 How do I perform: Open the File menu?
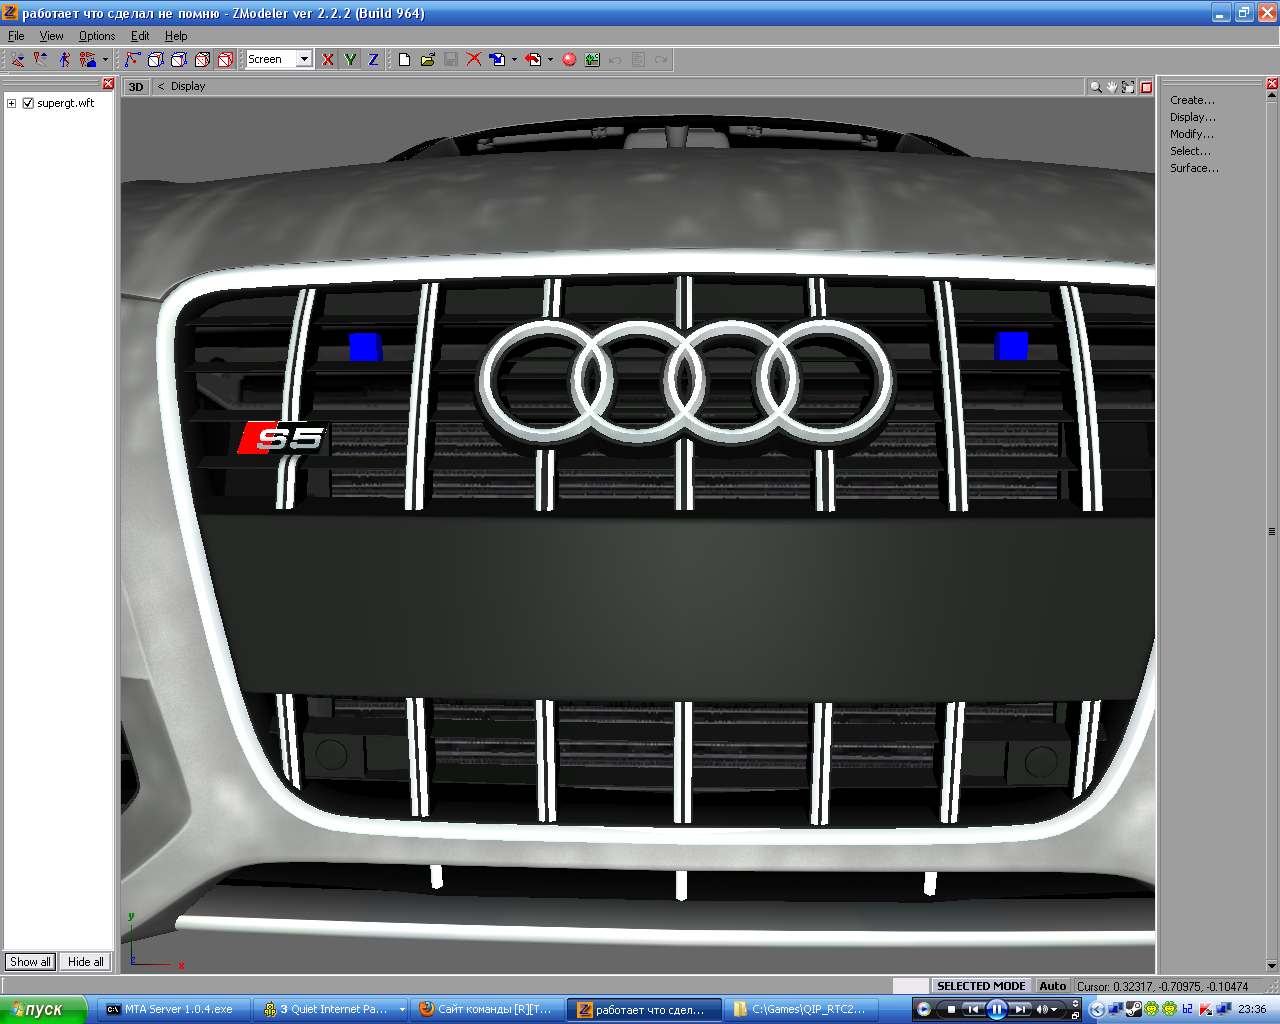click(x=16, y=36)
